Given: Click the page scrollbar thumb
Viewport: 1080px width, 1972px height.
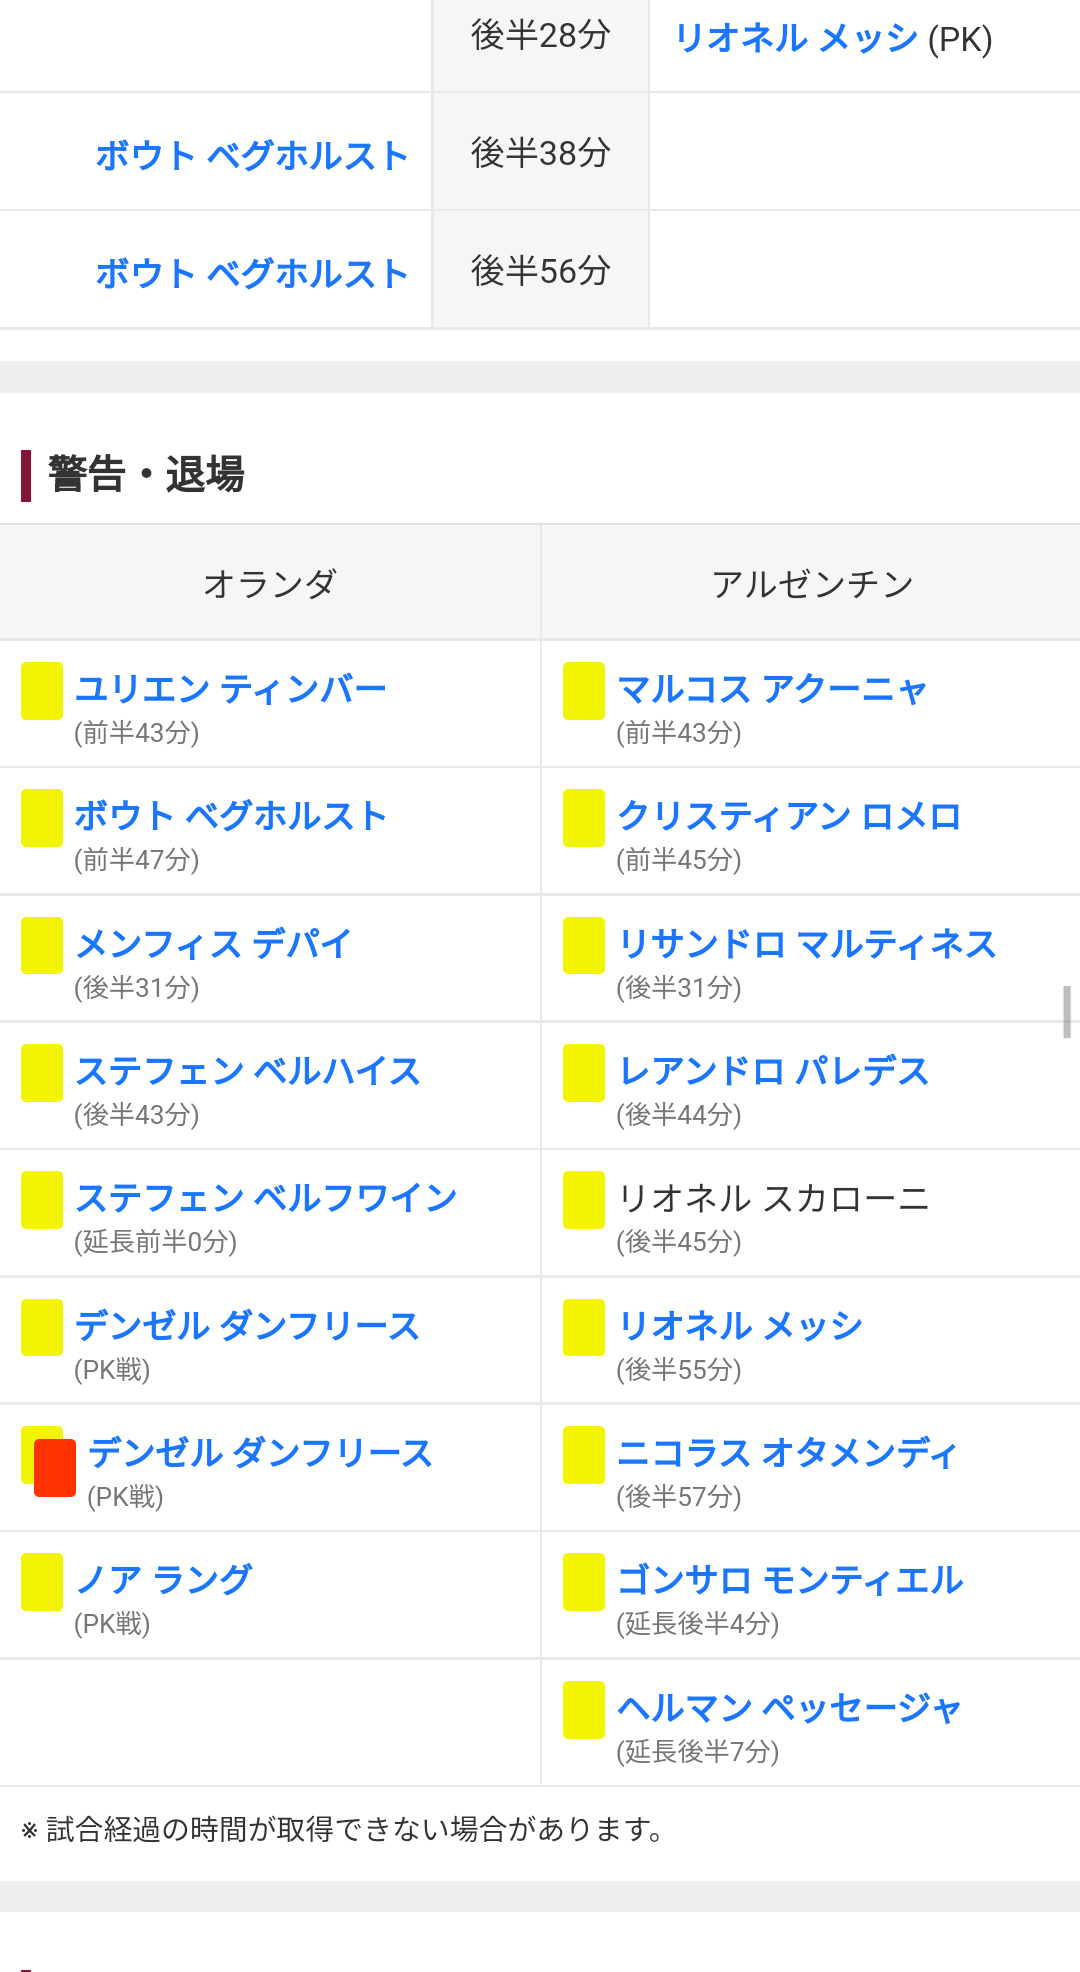Looking at the screenshot, I should (x=1067, y=1012).
